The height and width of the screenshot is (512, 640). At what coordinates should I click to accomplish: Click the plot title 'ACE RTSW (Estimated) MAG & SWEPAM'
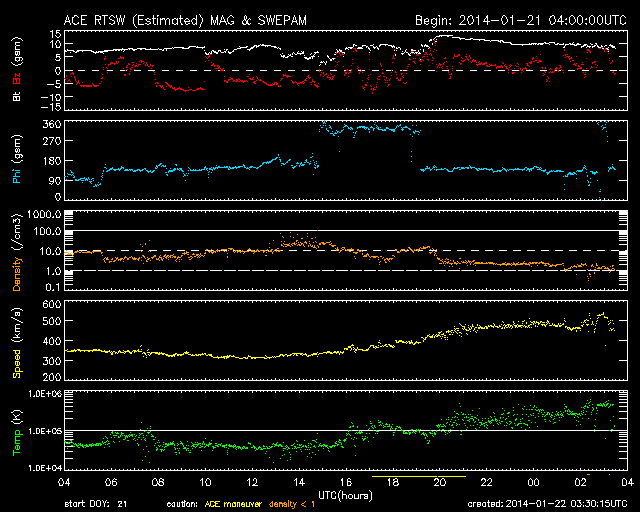[x=185, y=20]
